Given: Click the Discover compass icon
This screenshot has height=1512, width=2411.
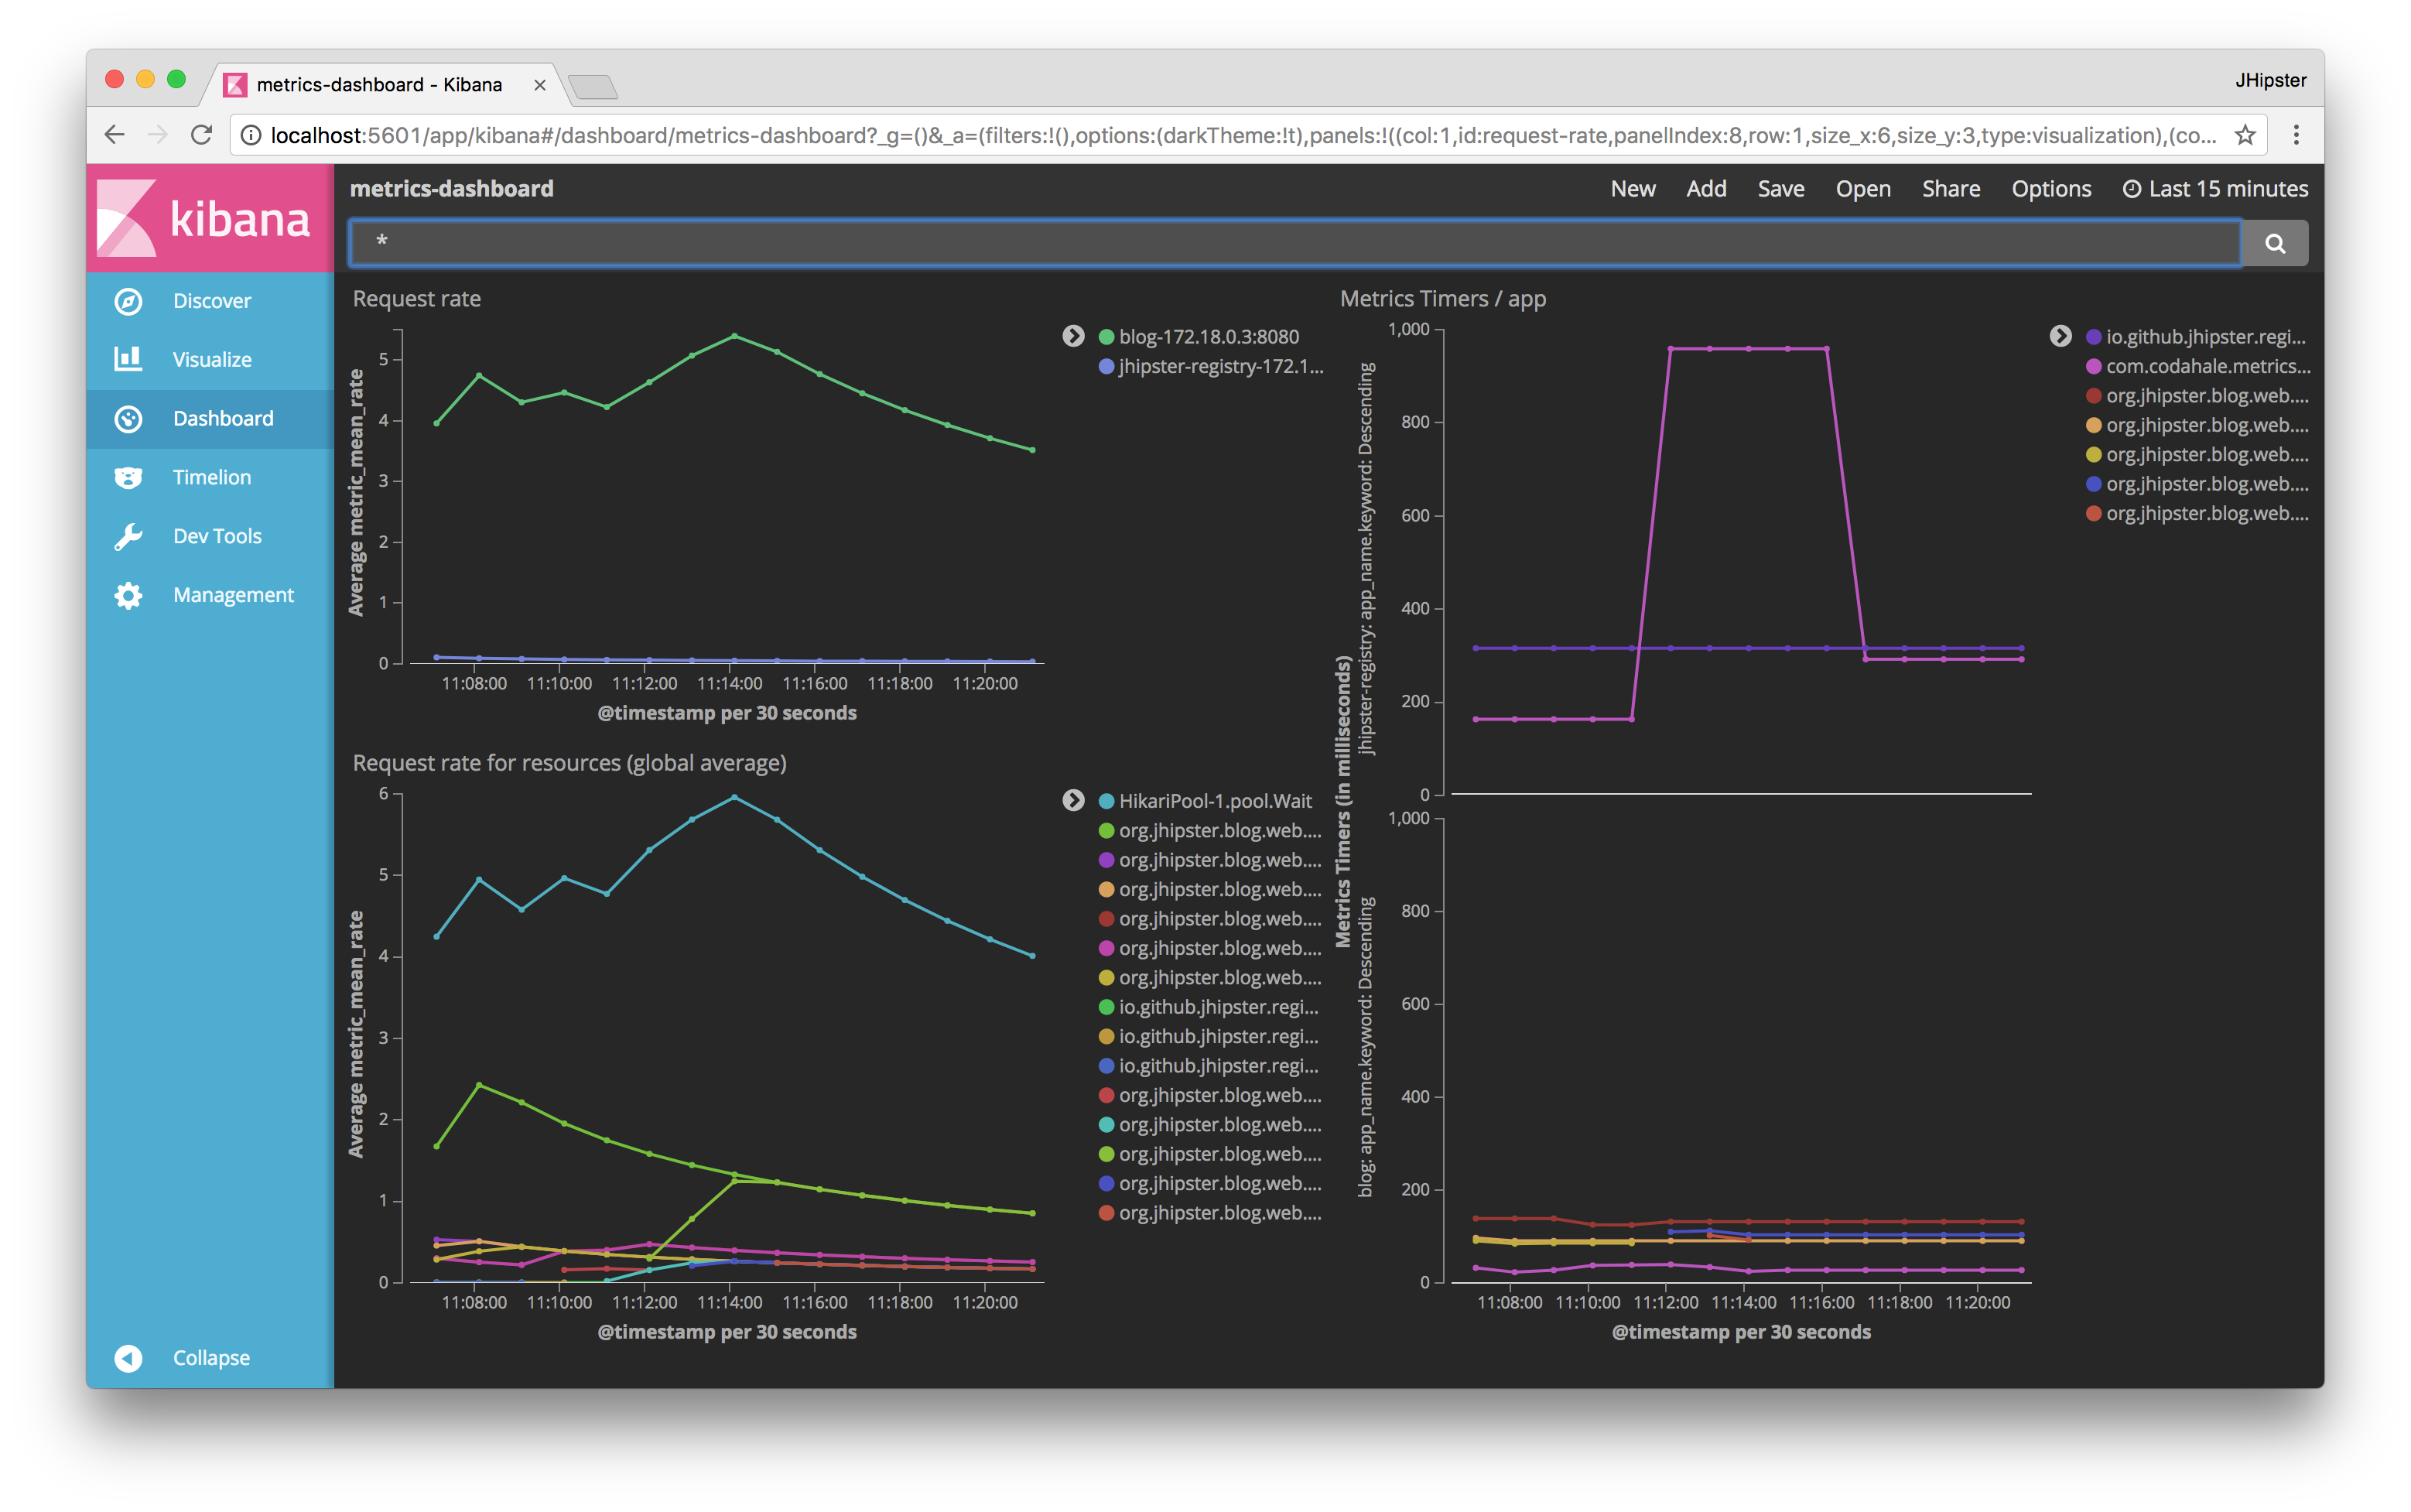Looking at the screenshot, I should (128, 301).
